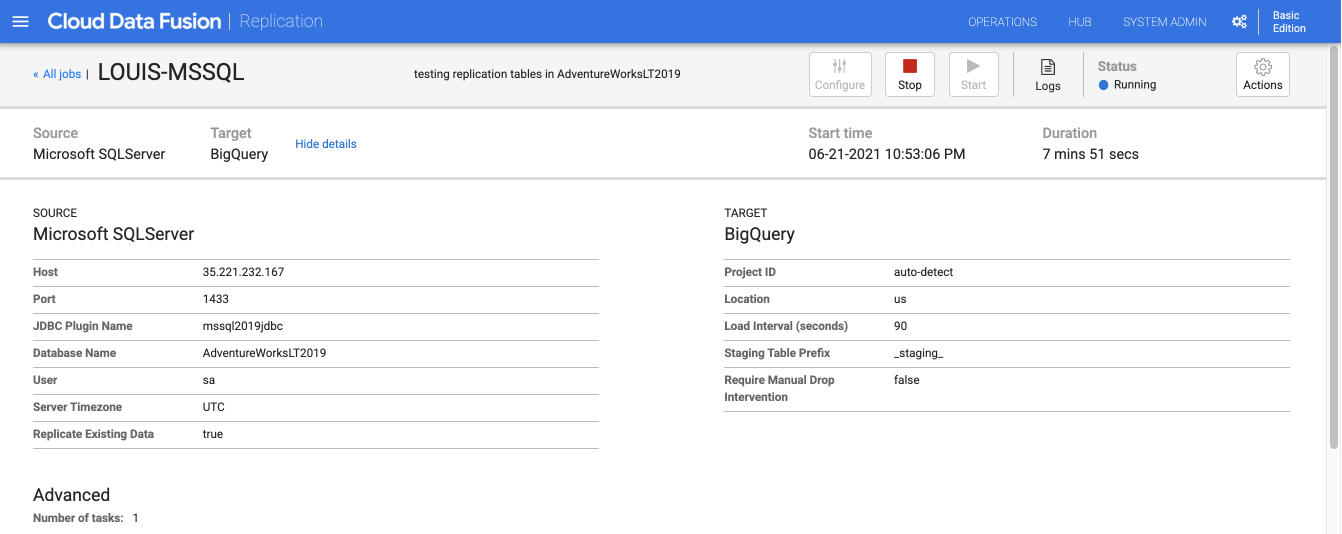
Task: Click the Number of tasks value
Action: 135,518
